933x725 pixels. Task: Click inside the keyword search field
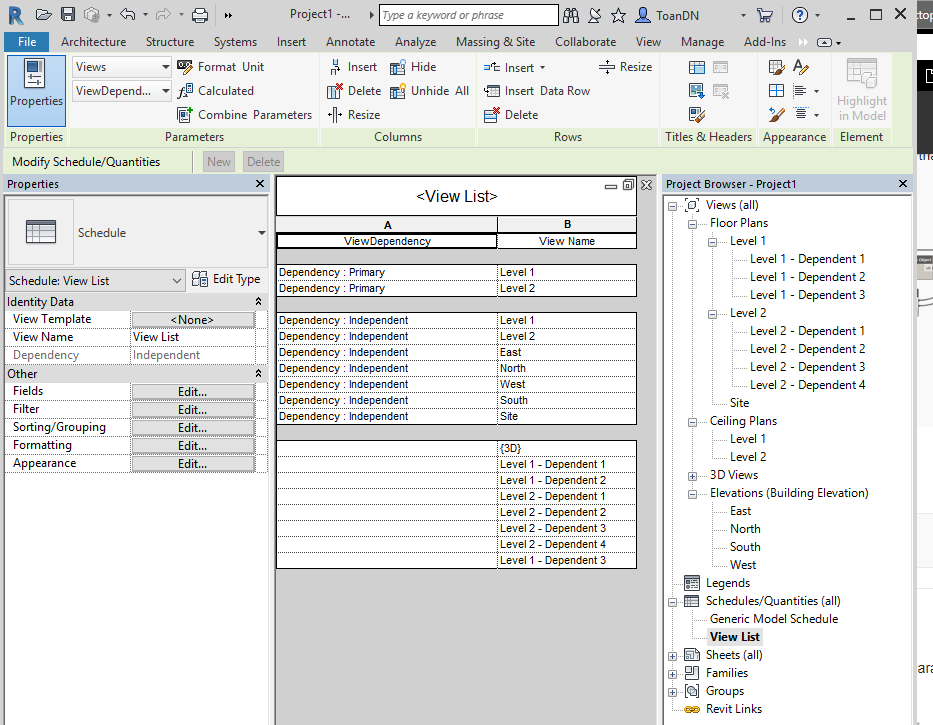(468, 15)
